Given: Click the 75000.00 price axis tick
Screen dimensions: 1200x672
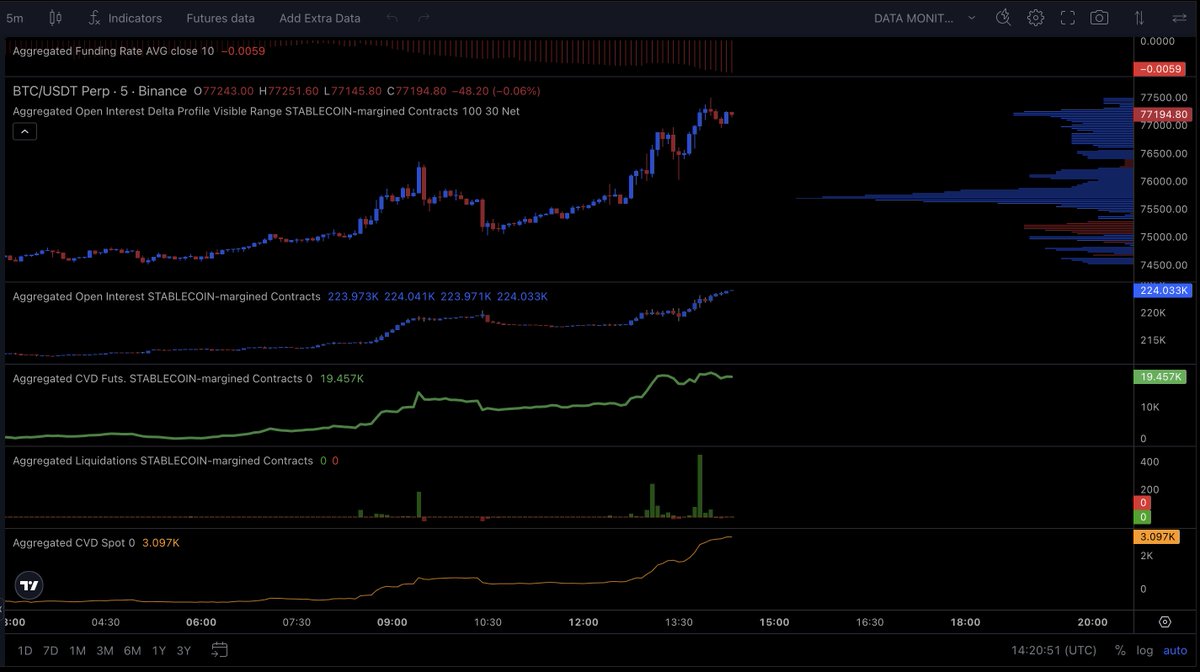Looking at the screenshot, I should point(1164,237).
